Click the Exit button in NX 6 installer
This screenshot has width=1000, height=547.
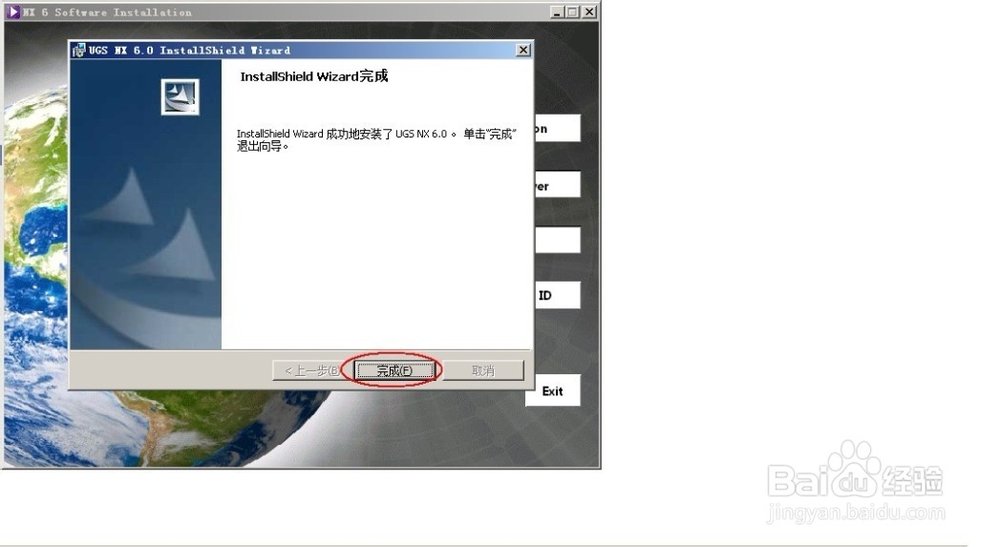[552, 390]
